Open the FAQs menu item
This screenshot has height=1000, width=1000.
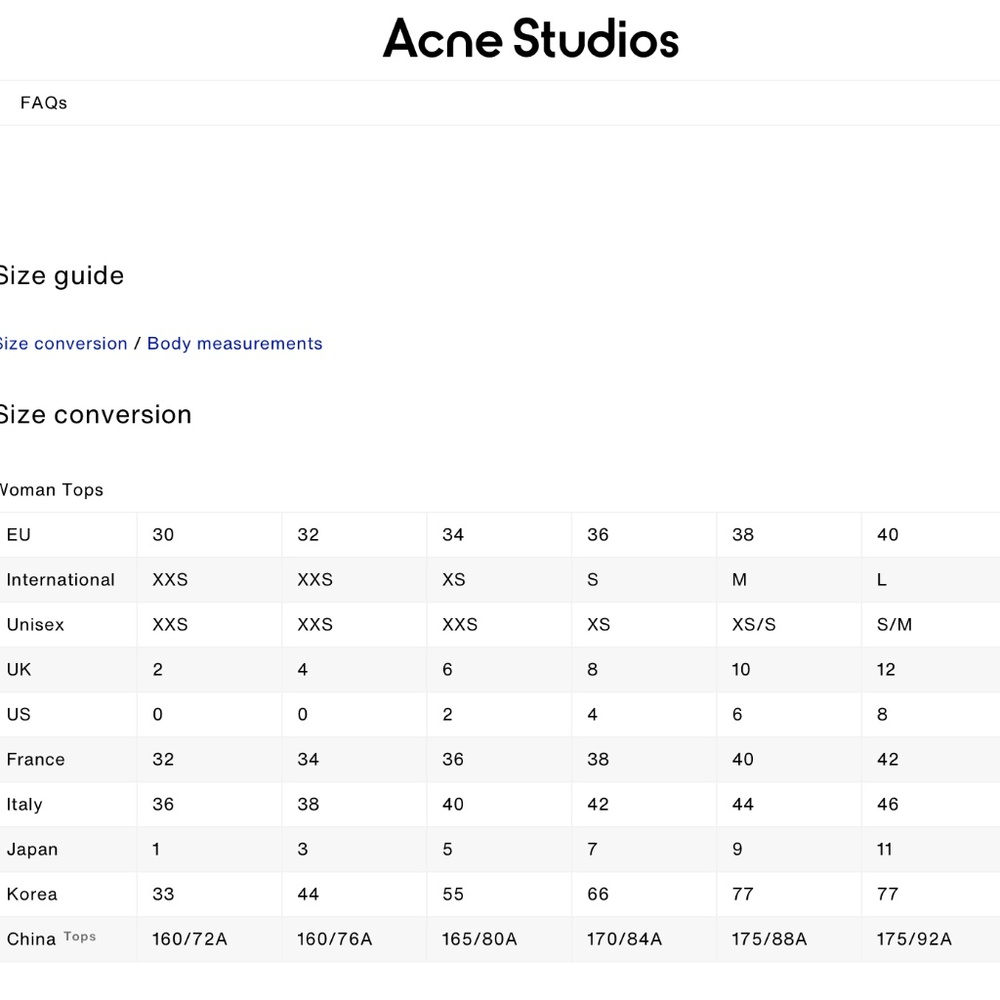point(43,103)
